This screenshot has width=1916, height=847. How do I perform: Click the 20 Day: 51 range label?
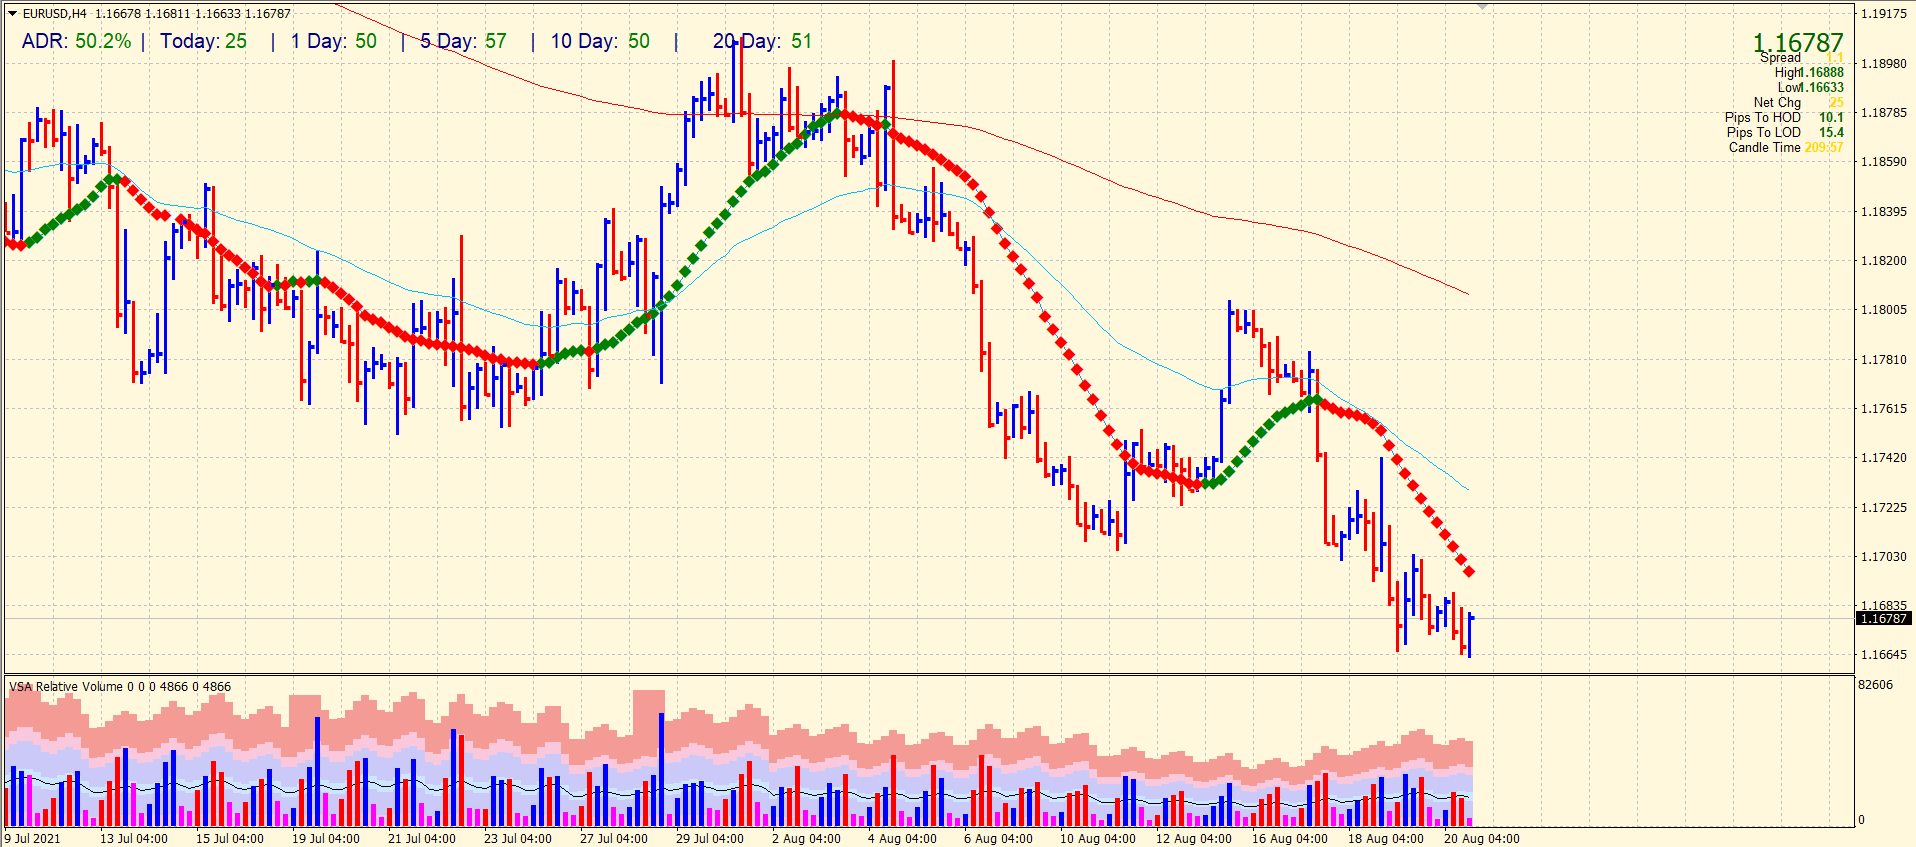tap(762, 42)
